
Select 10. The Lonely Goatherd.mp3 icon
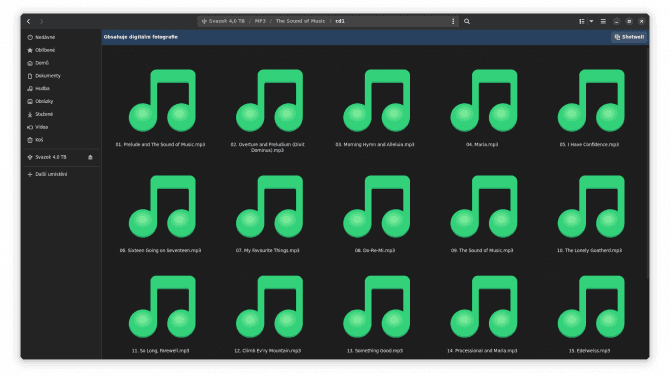click(x=591, y=207)
